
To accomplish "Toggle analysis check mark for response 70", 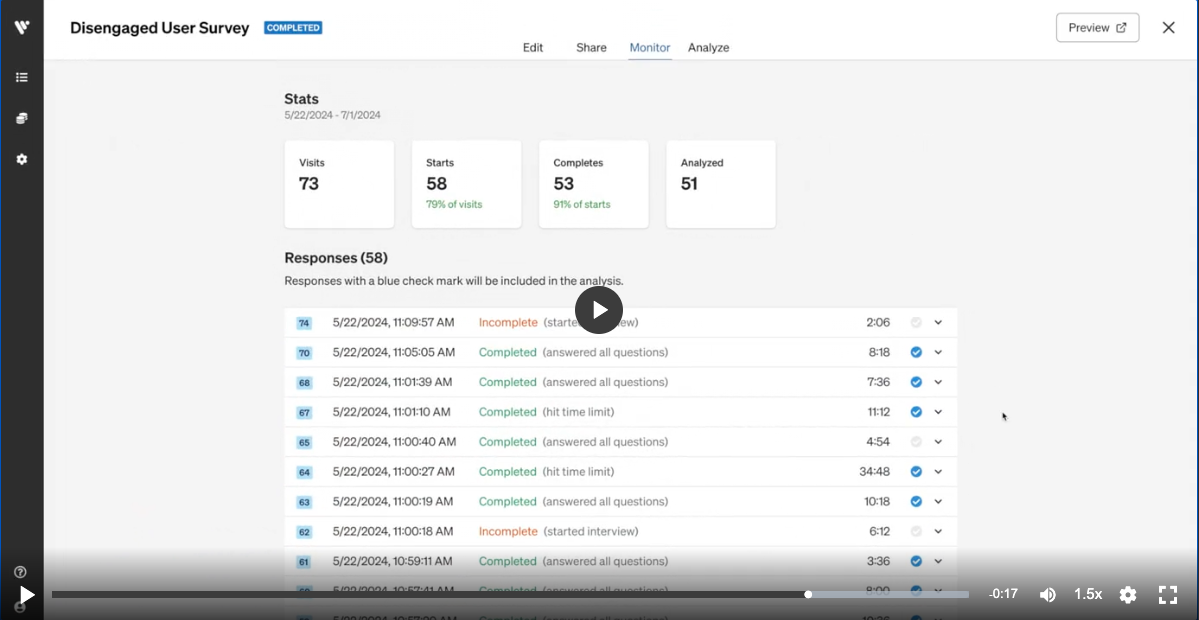I will pyautogui.click(x=916, y=352).
